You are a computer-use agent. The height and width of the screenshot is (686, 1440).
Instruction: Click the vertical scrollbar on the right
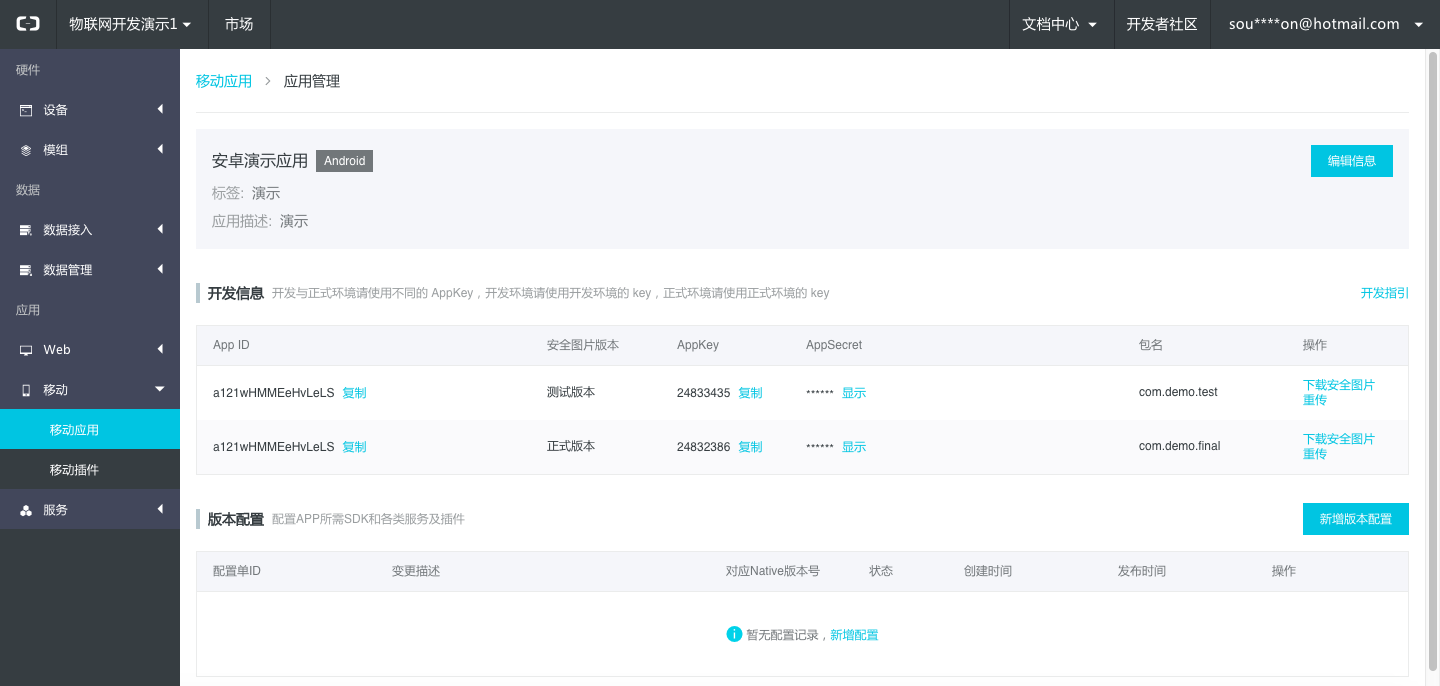coord(1432,360)
